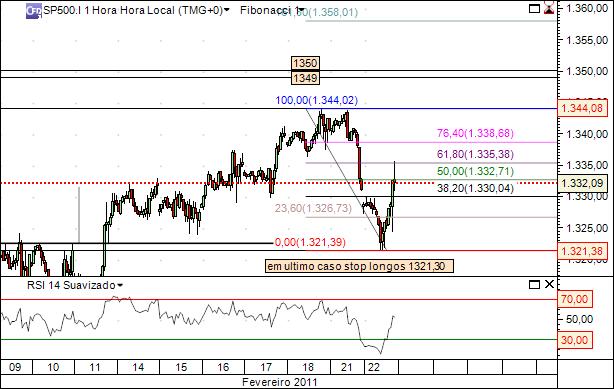Viewport: 614px width, 389px height.
Task: Click date 17 on the time axis
Action: coord(266,367)
